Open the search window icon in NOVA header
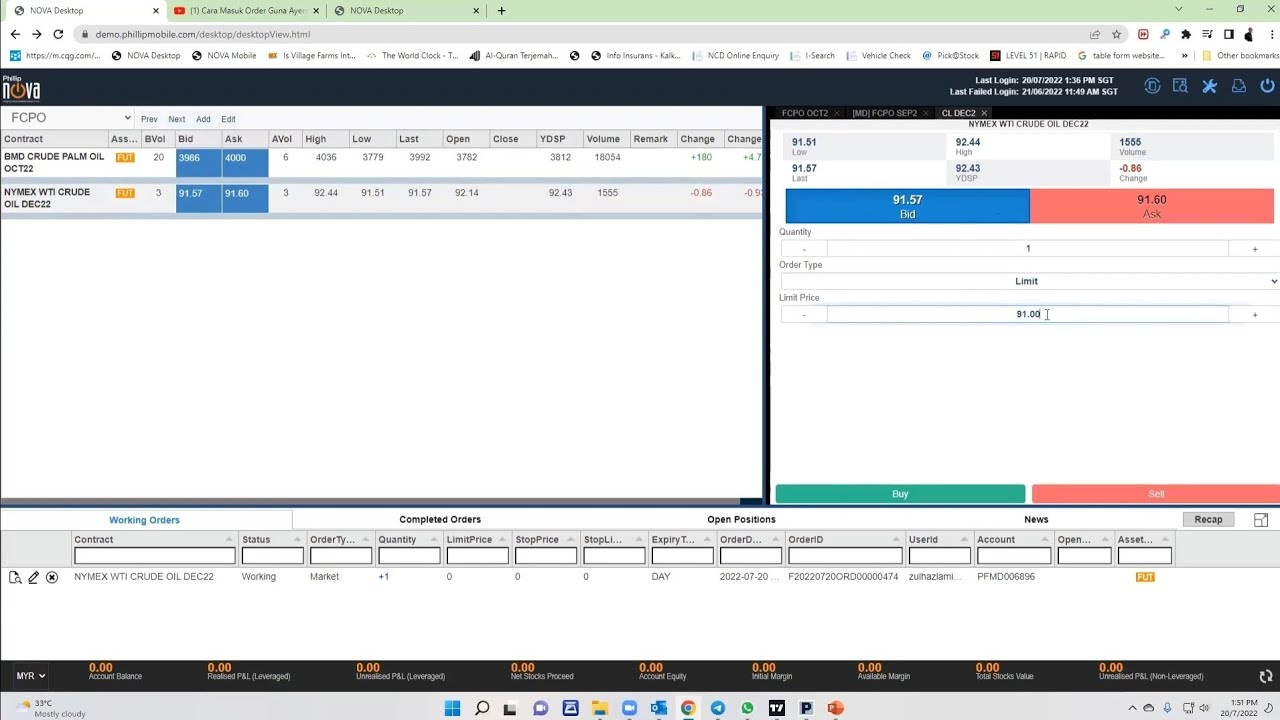Viewport: 1280px width, 720px height. tap(1180, 87)
